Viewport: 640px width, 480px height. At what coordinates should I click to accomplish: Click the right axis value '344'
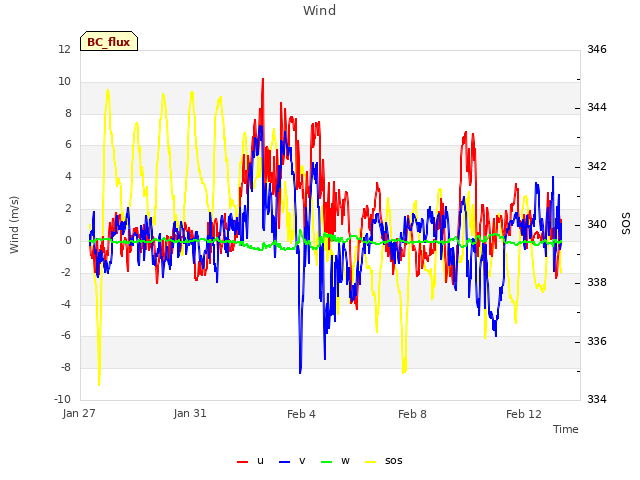[x=597, y=108]
